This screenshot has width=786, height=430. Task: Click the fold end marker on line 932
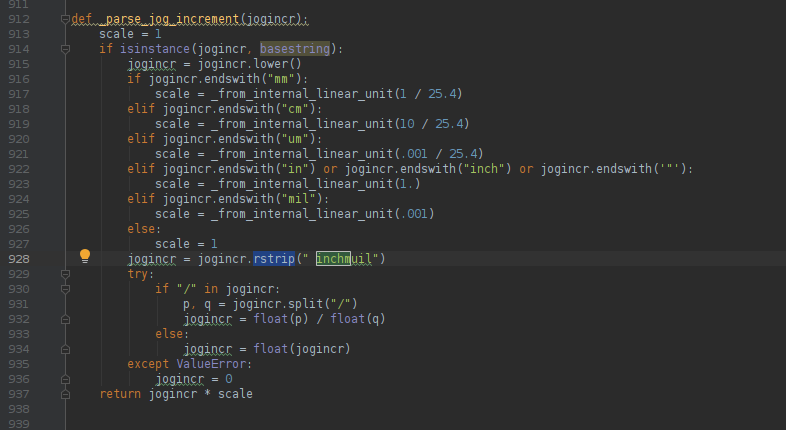coord(65,319)
